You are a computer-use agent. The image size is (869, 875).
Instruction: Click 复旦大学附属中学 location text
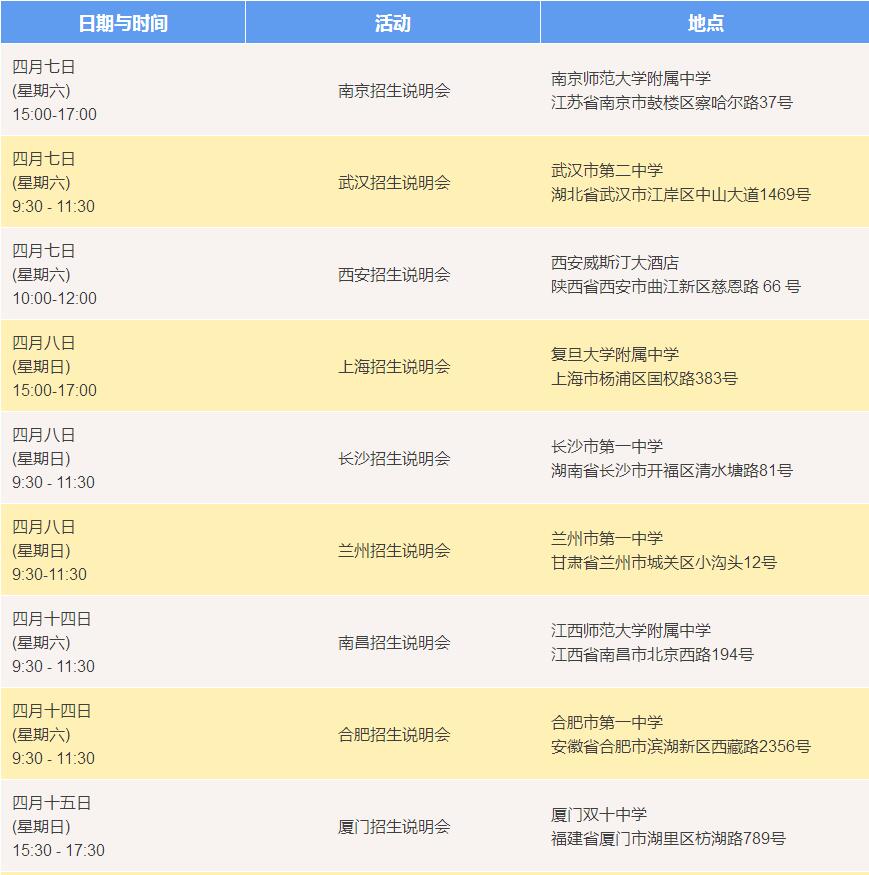(615, 355)
